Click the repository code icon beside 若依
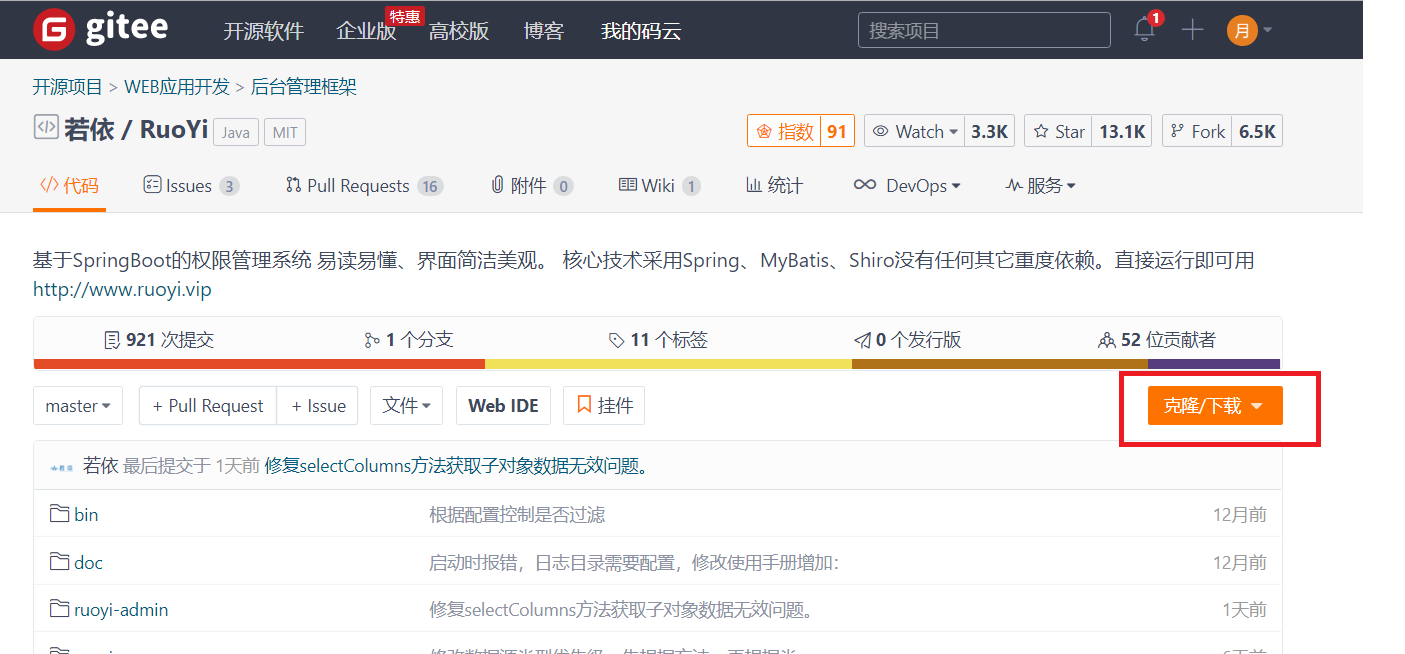Screen dimensions: 1405x654 pos(46,128)
